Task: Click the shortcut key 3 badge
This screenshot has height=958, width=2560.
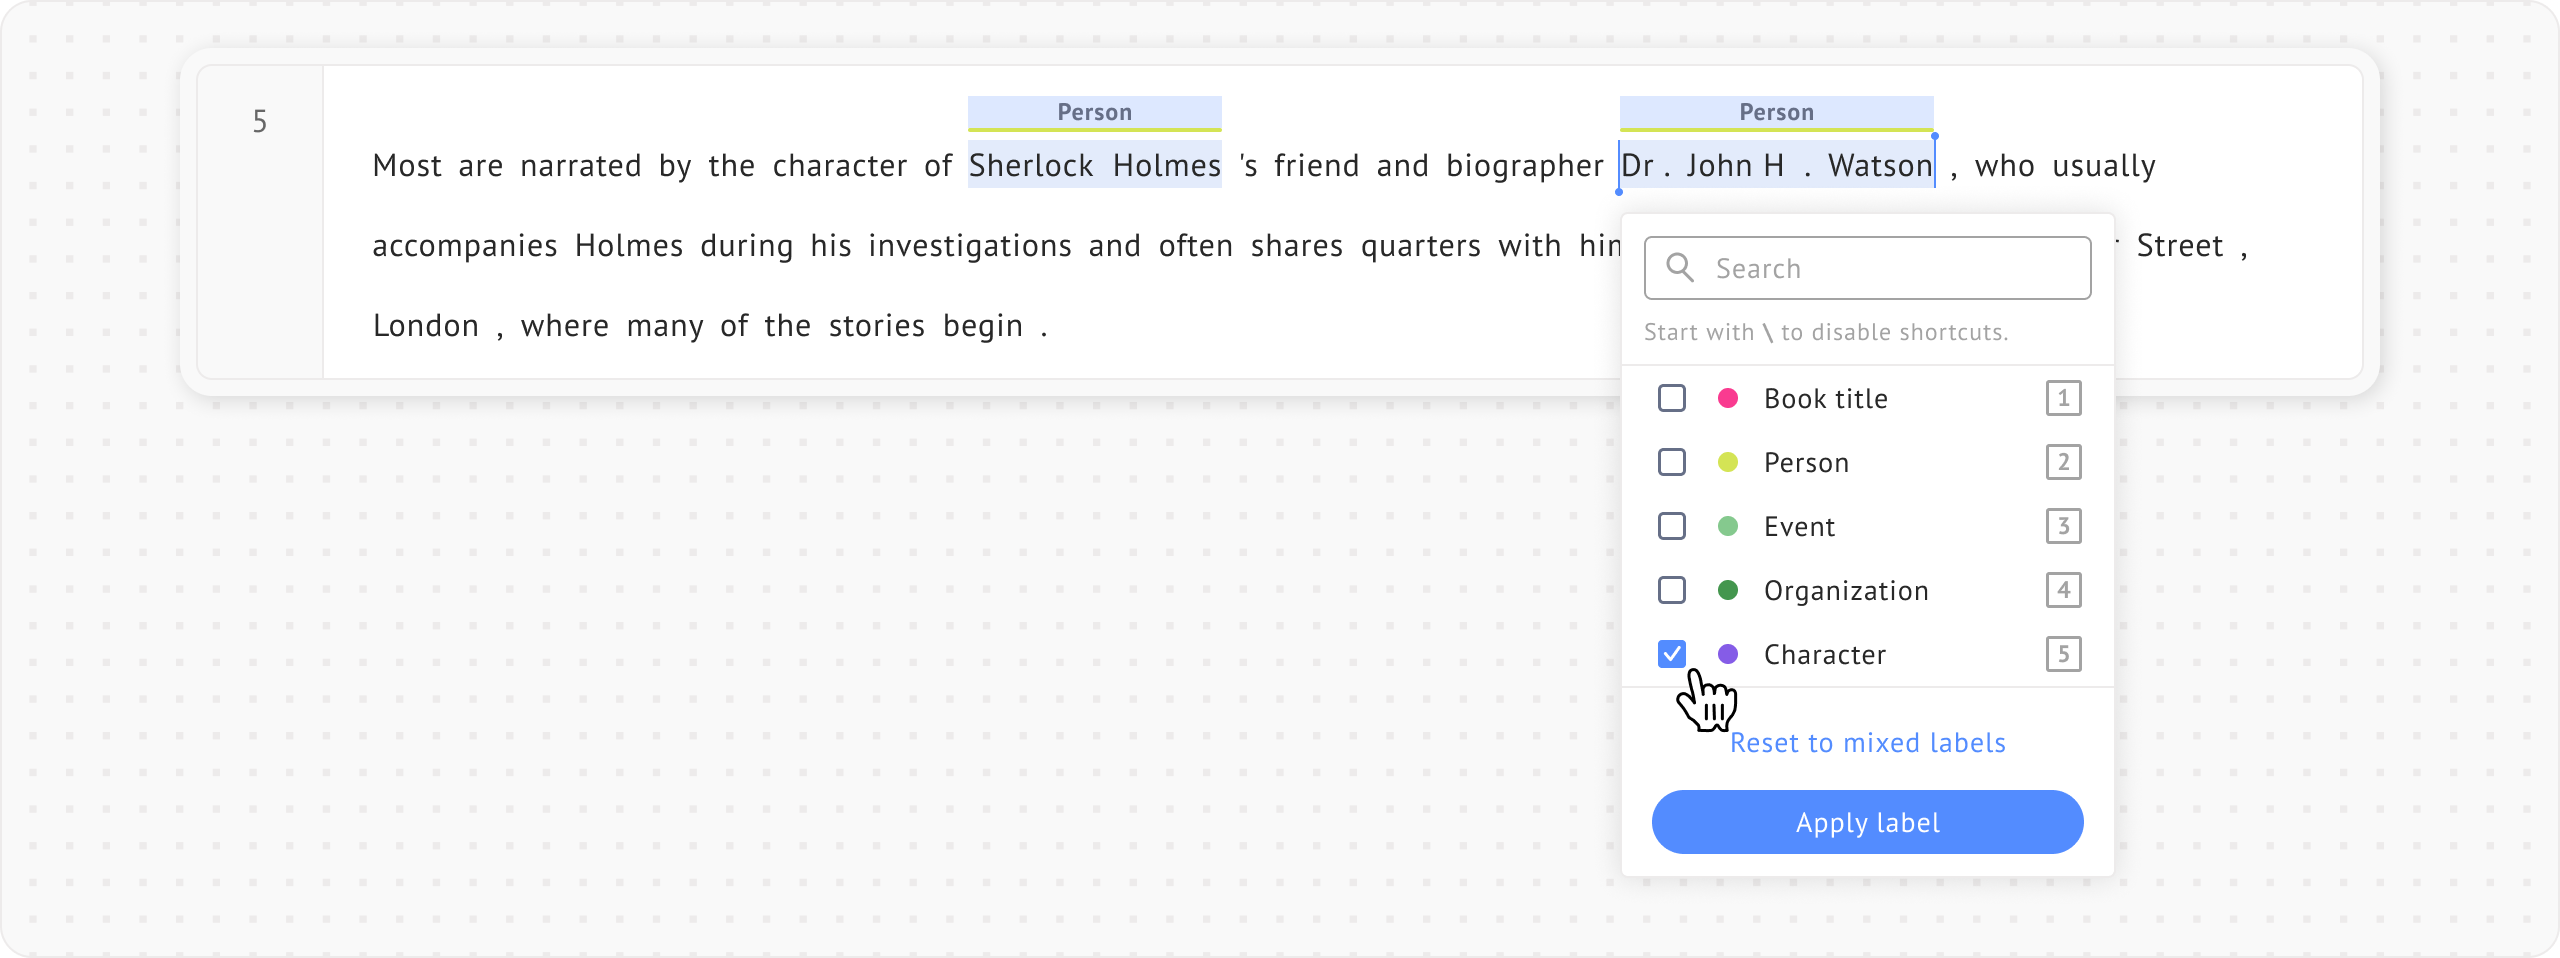Action: [x=2063, y=526]
